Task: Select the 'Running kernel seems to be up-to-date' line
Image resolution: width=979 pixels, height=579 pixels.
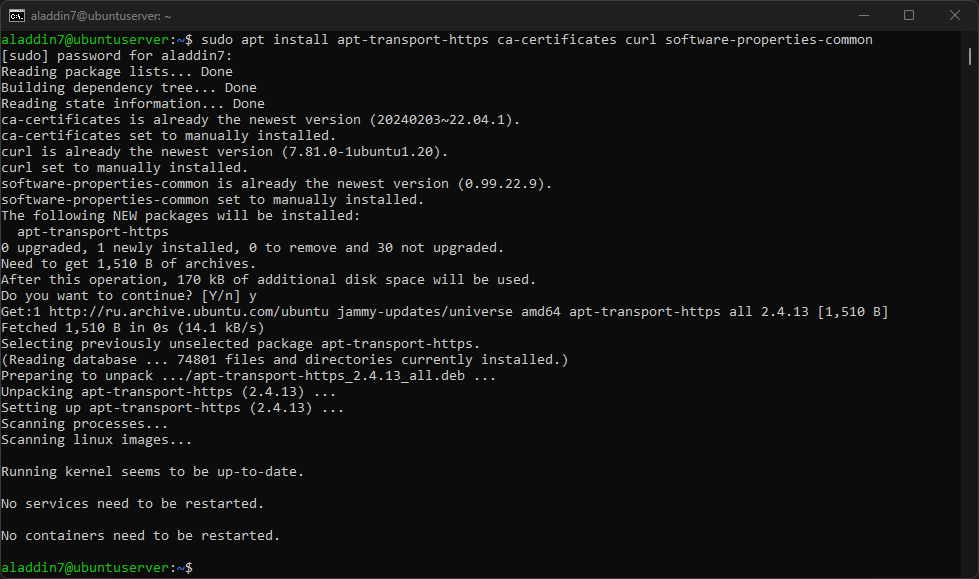Action: pos(152,472)
